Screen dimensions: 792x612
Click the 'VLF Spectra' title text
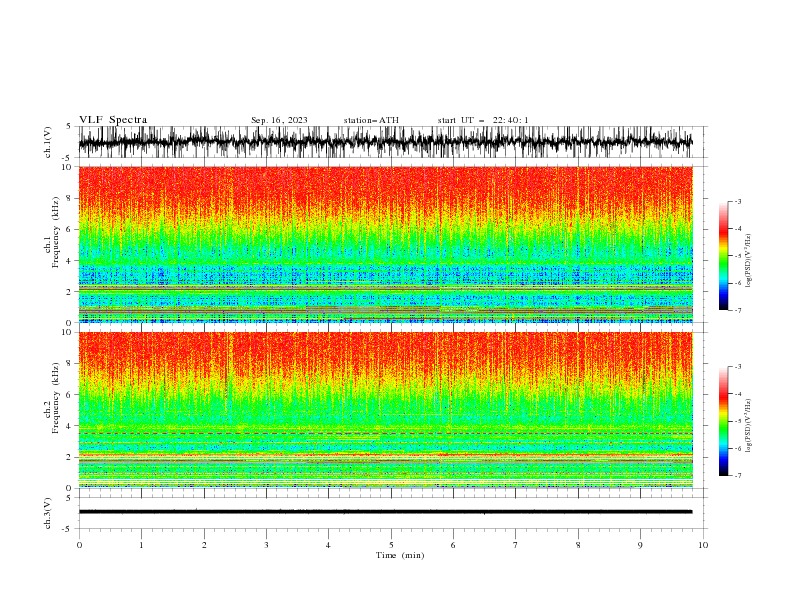pyautogui.click(x=113, y=120)
